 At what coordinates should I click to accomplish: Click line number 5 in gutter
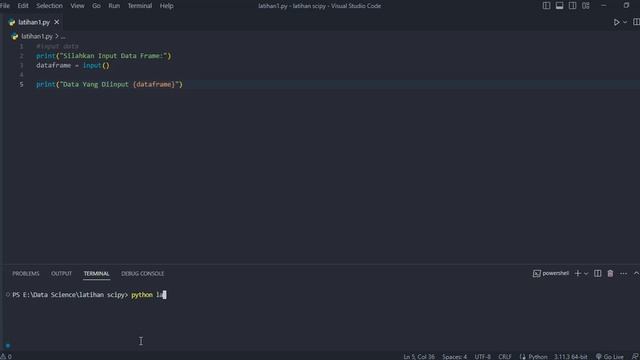[21, 84]
